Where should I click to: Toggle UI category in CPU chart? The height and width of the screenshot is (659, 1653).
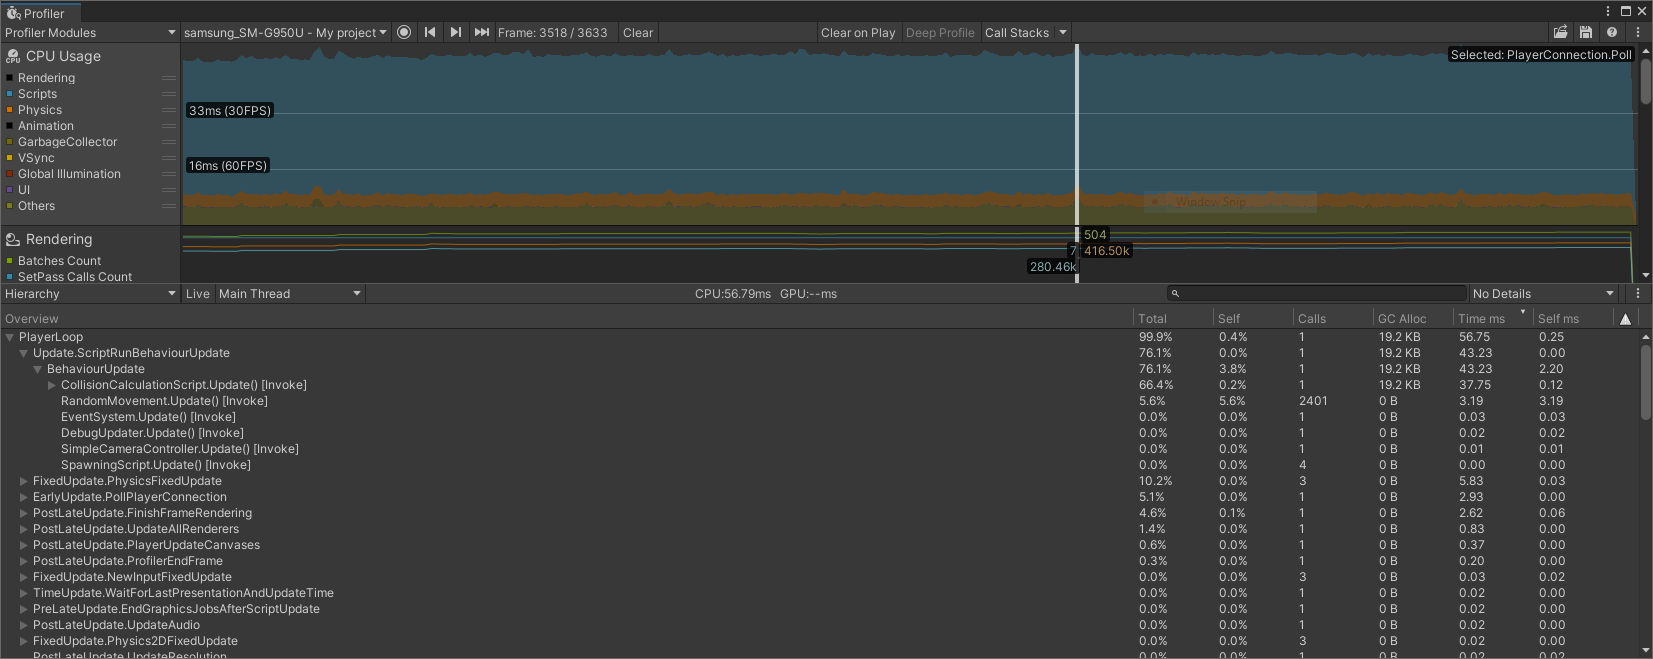pos(24,190)
